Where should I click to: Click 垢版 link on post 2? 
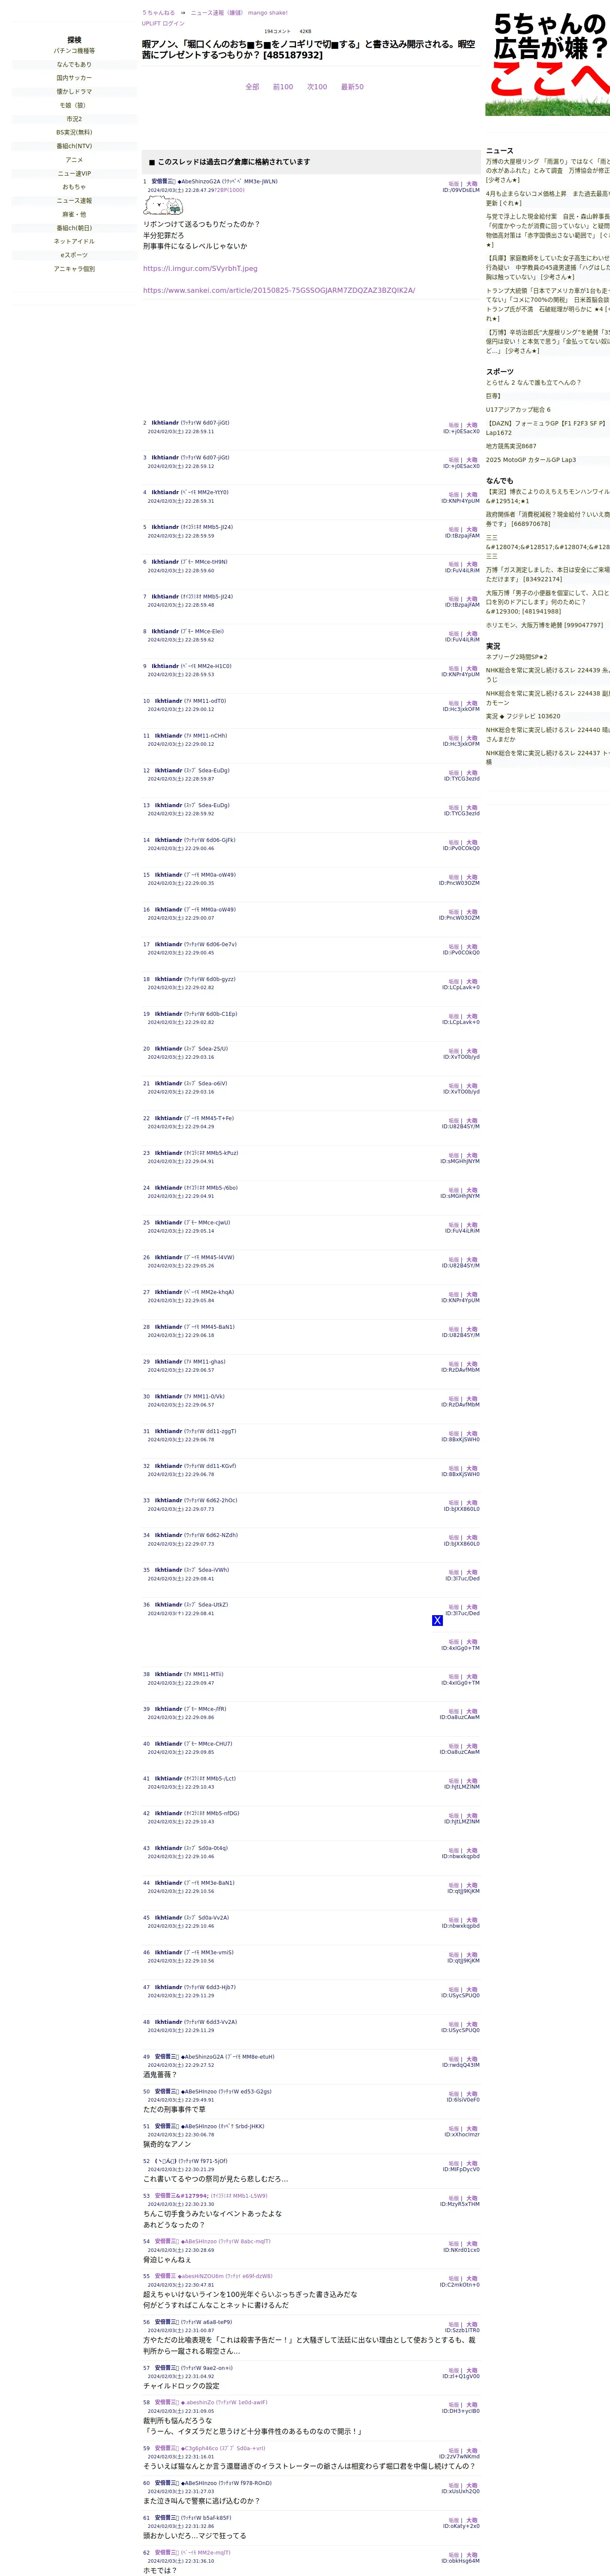tap(453, 425)
